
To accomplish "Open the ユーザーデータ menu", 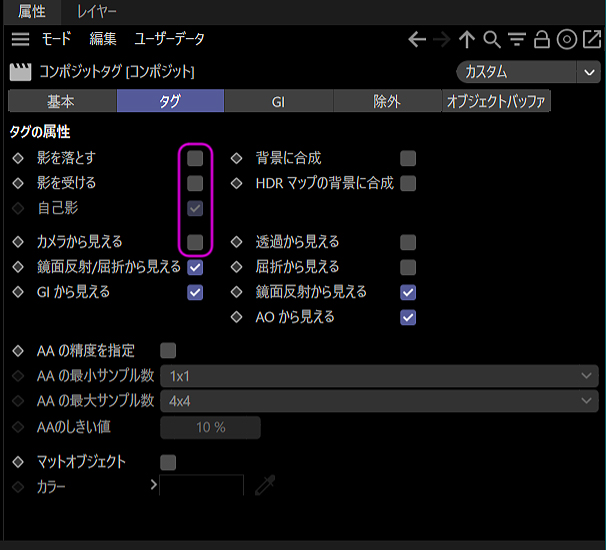I will [170, 40].
